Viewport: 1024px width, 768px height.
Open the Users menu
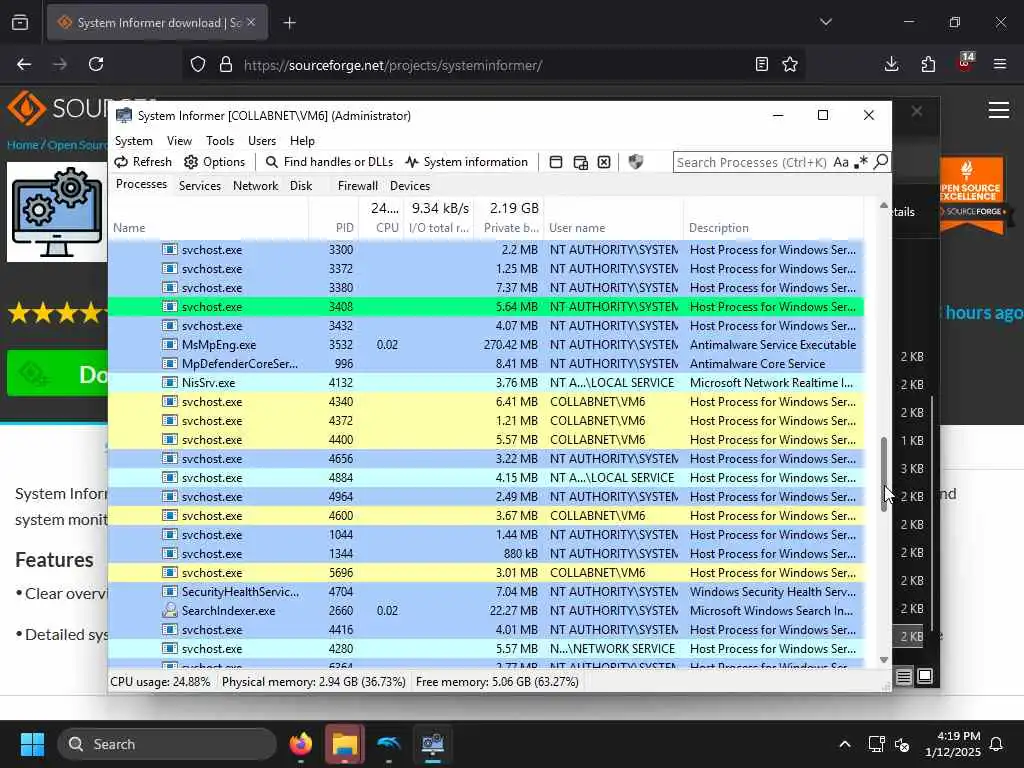click(x=262, y=141)
